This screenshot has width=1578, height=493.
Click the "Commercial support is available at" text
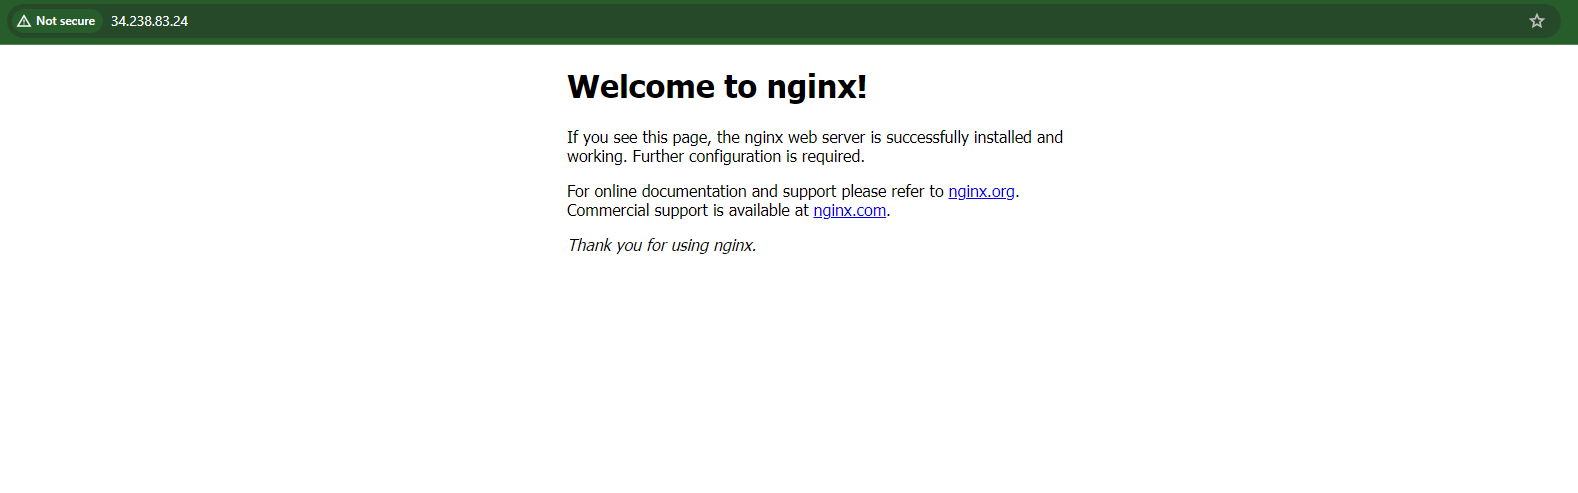point(688,210)
